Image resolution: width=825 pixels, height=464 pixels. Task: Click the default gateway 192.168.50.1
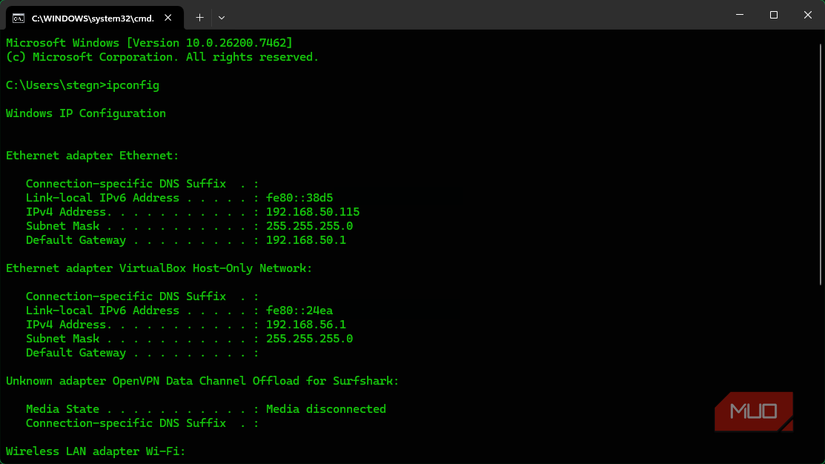coord(306,240)
